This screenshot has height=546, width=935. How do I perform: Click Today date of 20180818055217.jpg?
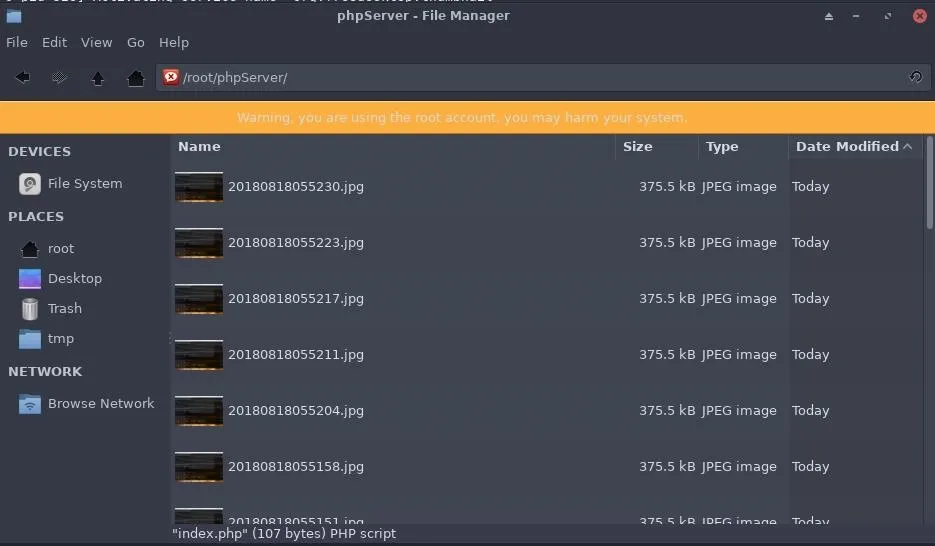tap(810, 299)
